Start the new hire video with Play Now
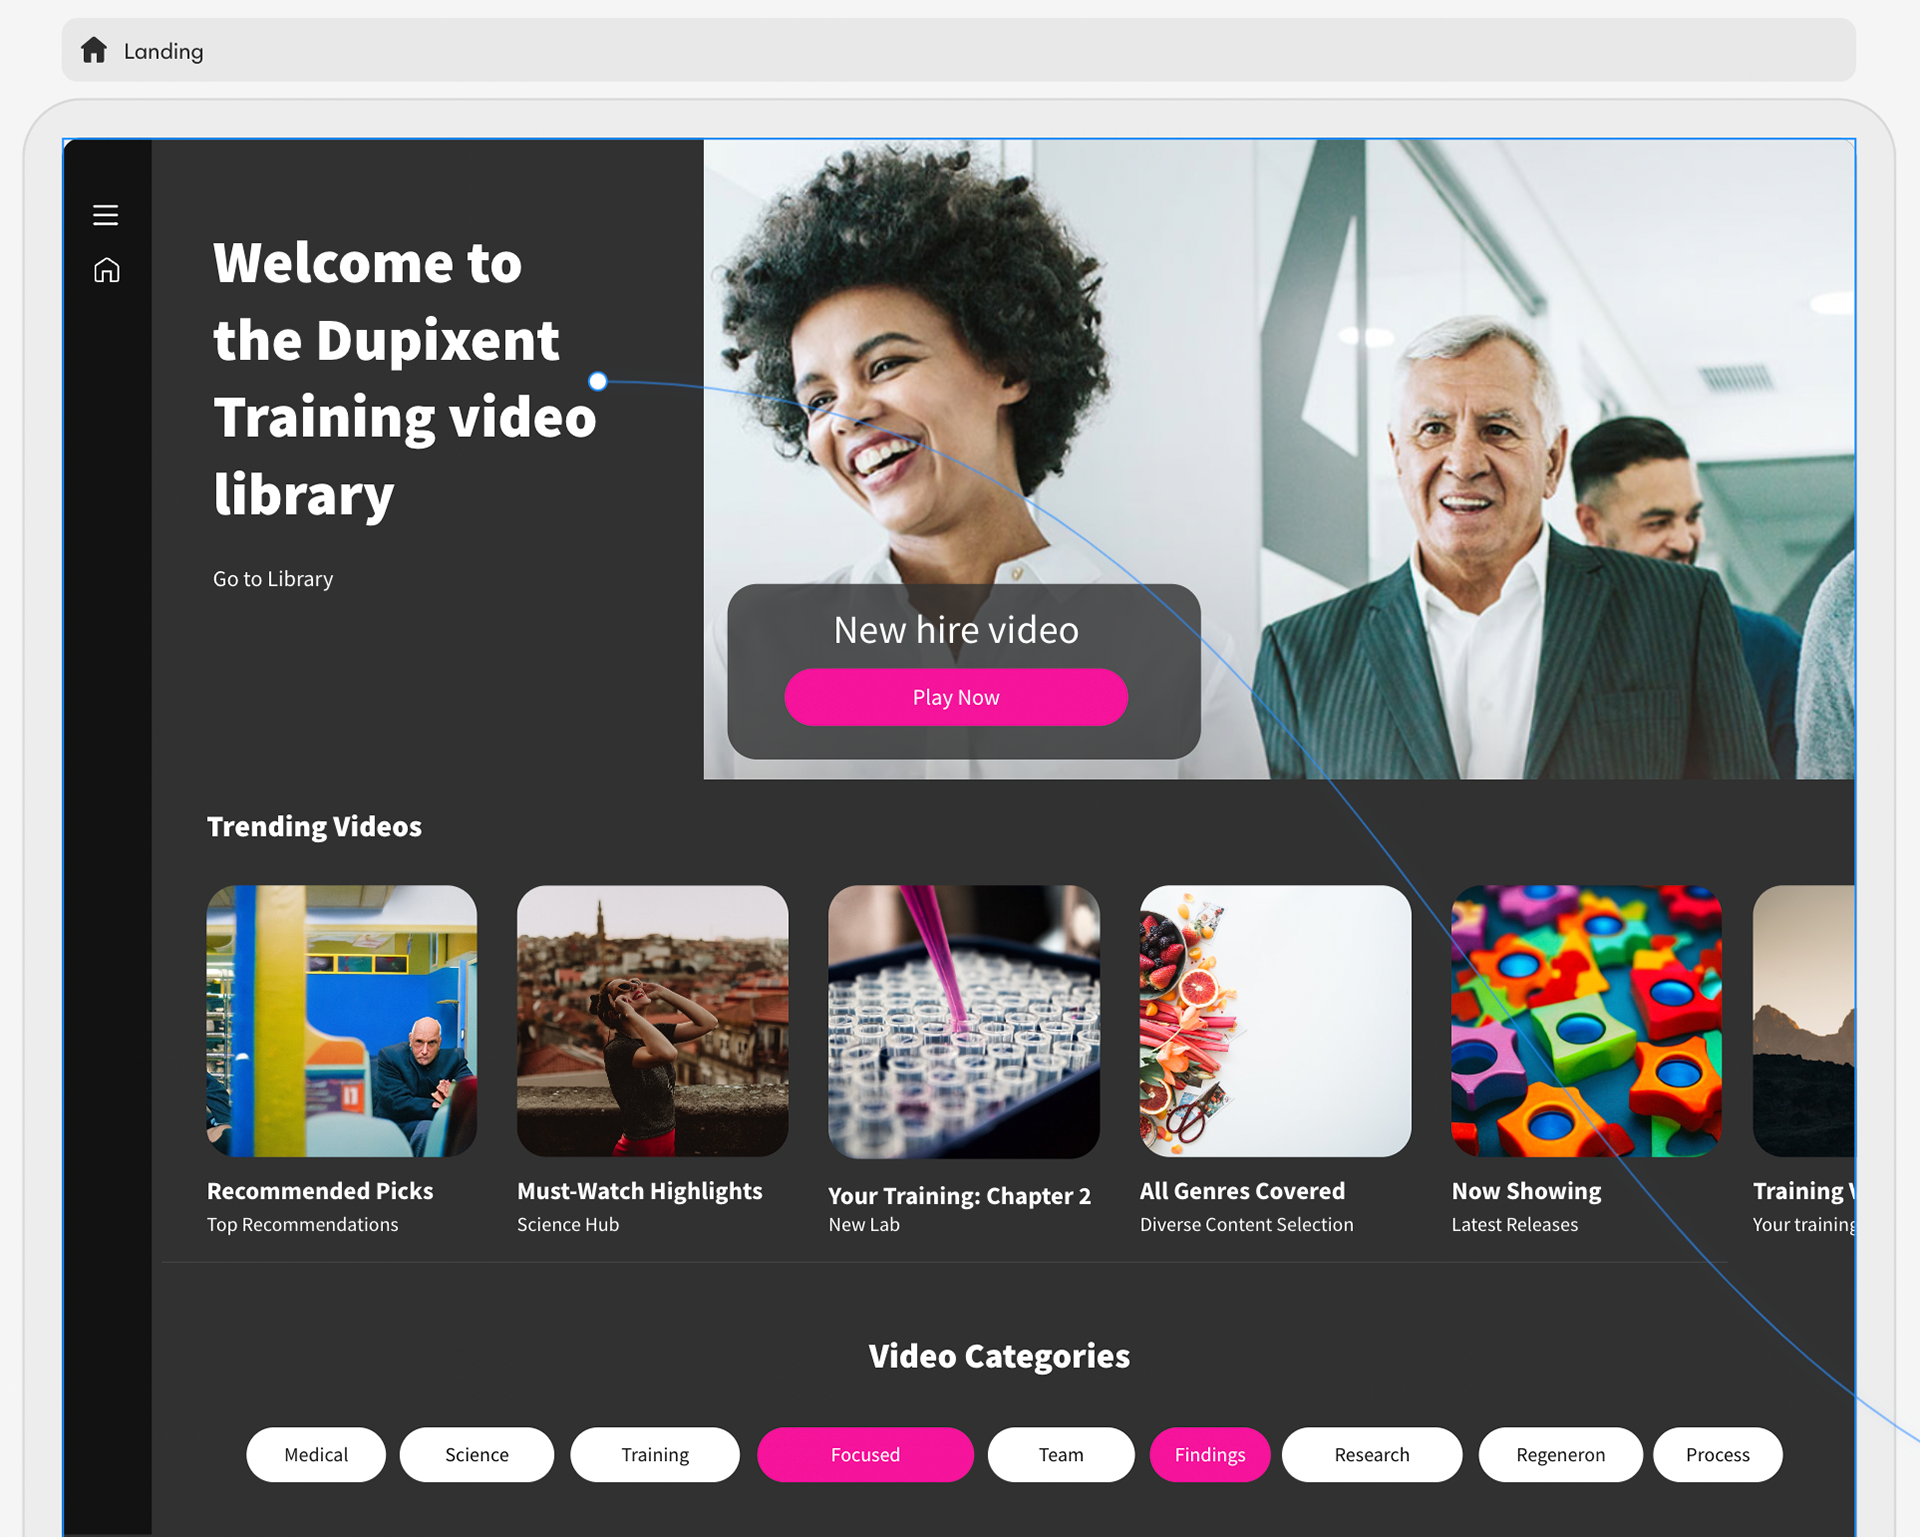This screenshot has width=1920, height=1537. (x=956, y=697)
